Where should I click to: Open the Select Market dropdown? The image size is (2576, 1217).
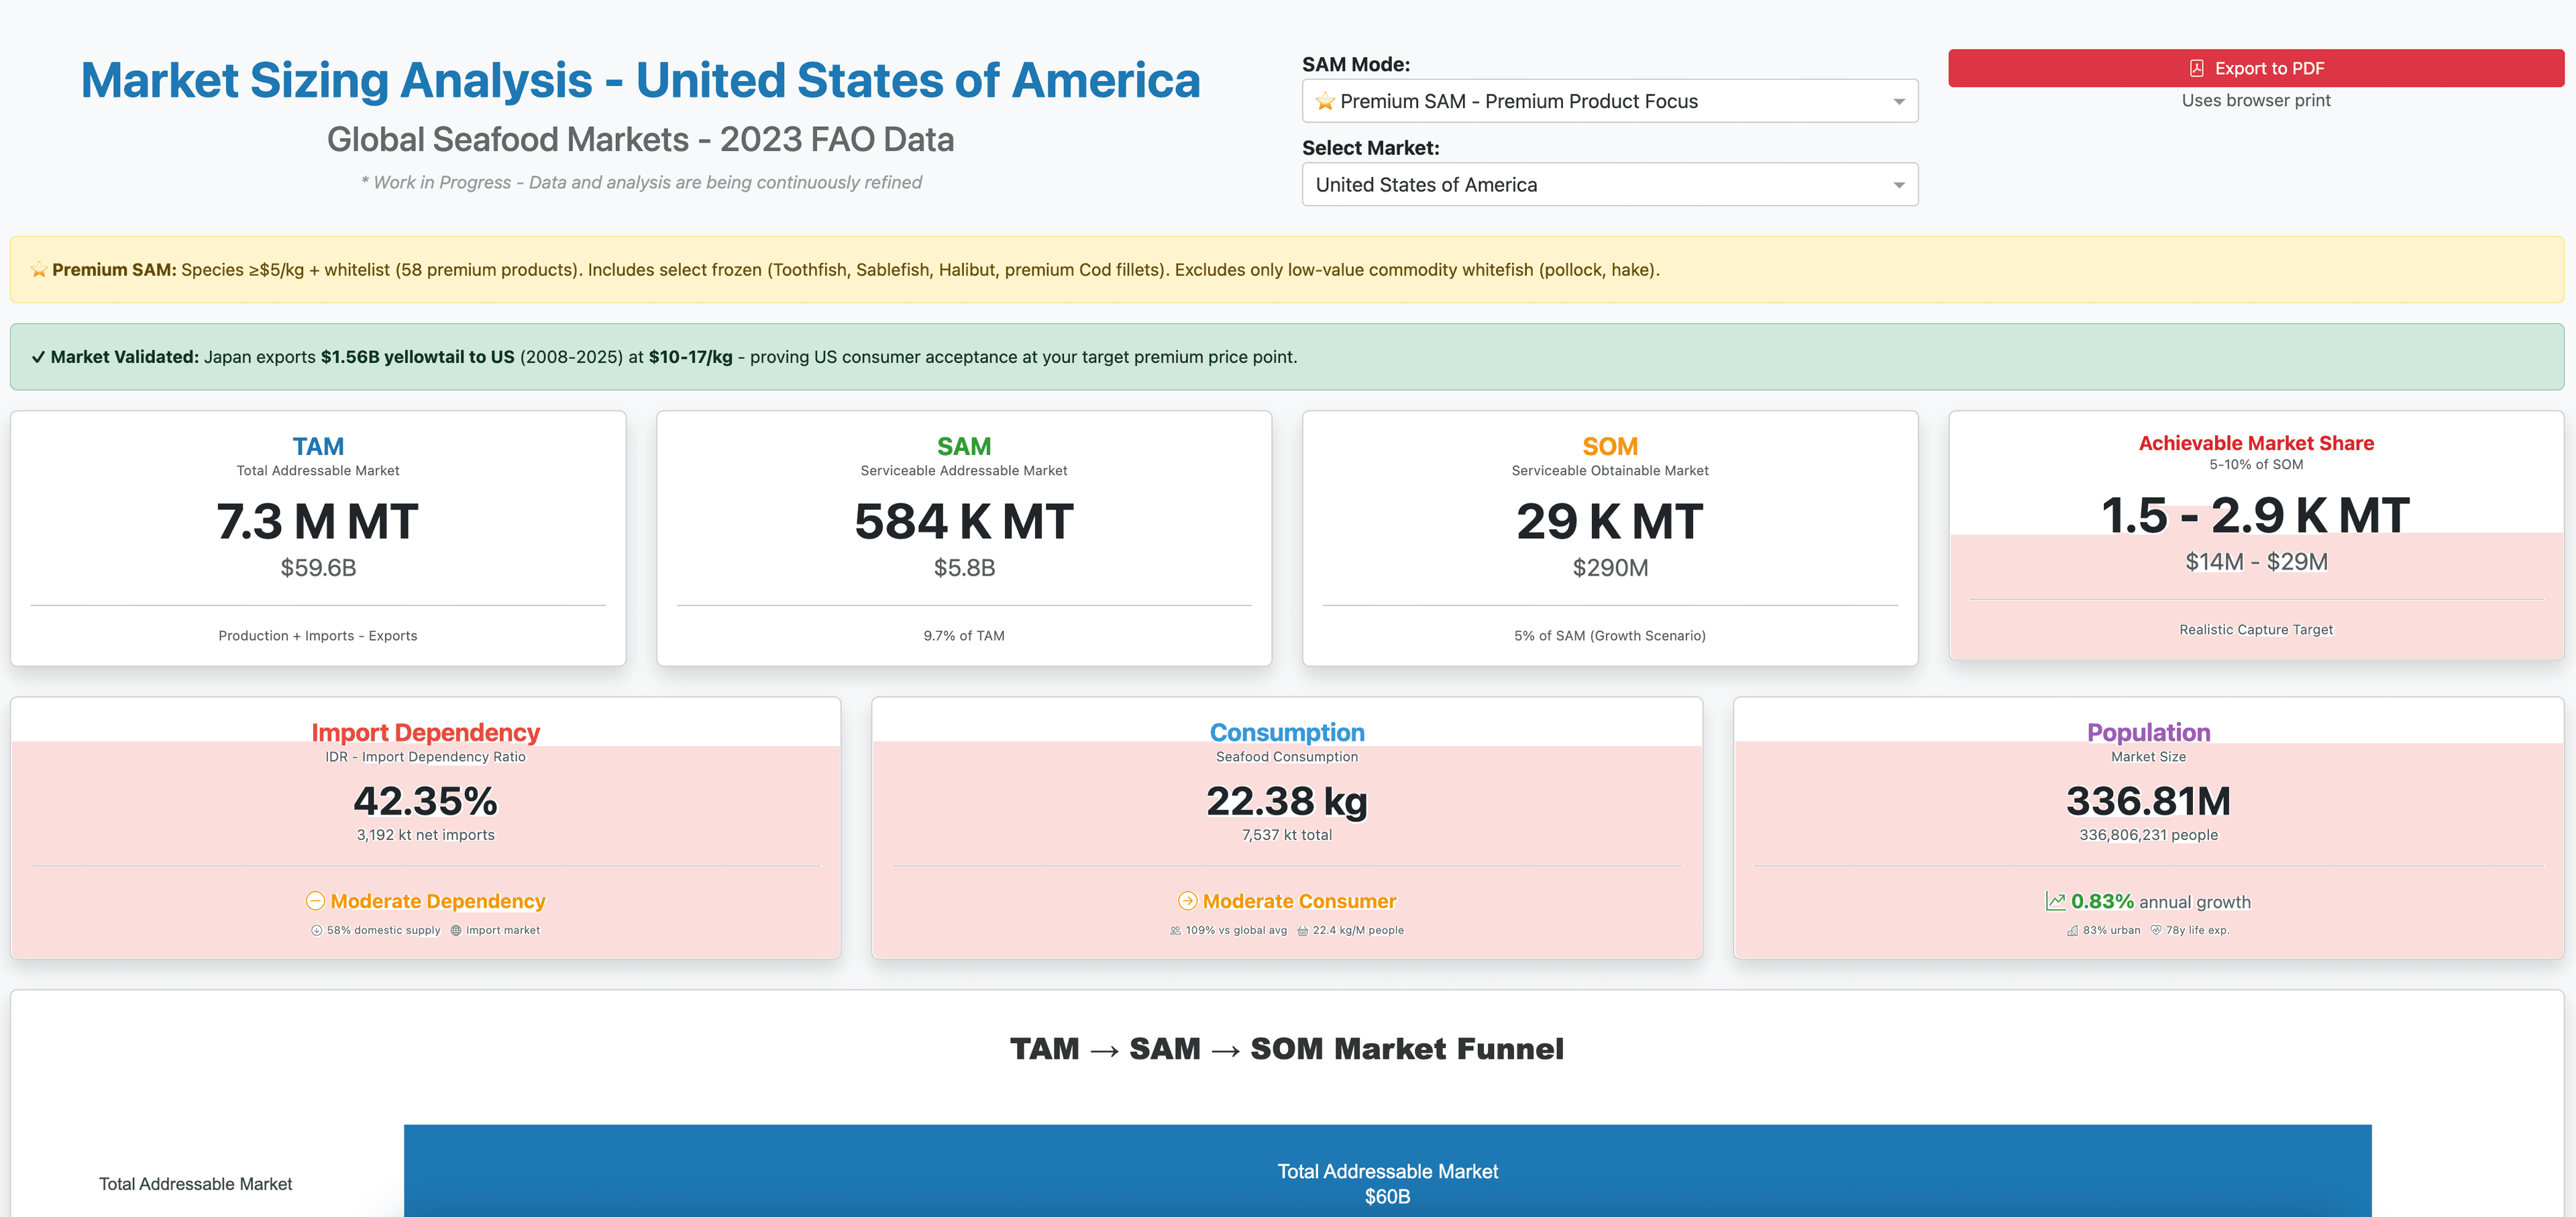click(1609, 184)
